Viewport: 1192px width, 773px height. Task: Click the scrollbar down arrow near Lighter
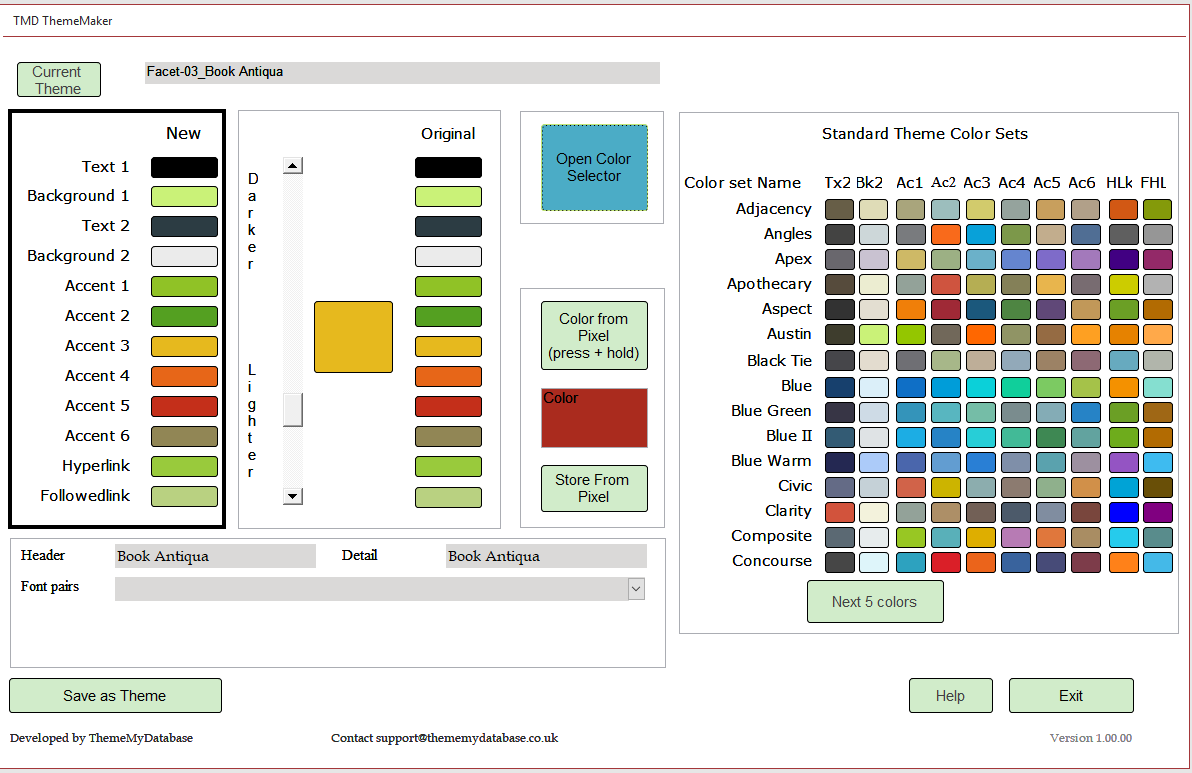(292, 495)
